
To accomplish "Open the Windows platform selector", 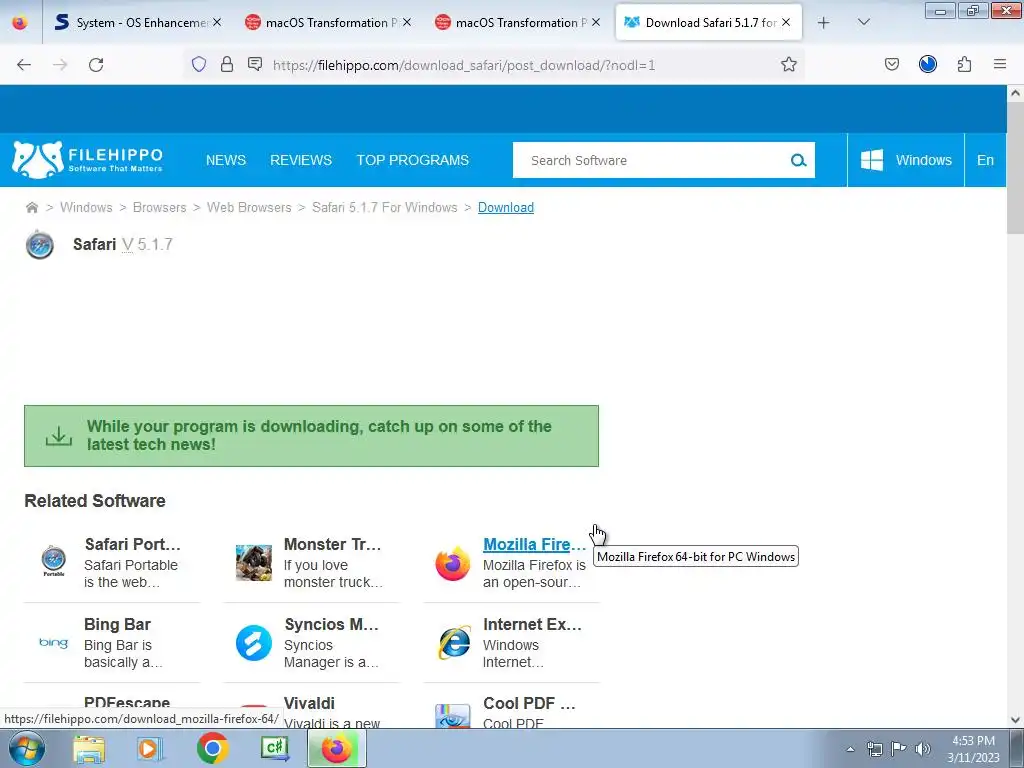I will pyautogui.click(x=906, y=160).
